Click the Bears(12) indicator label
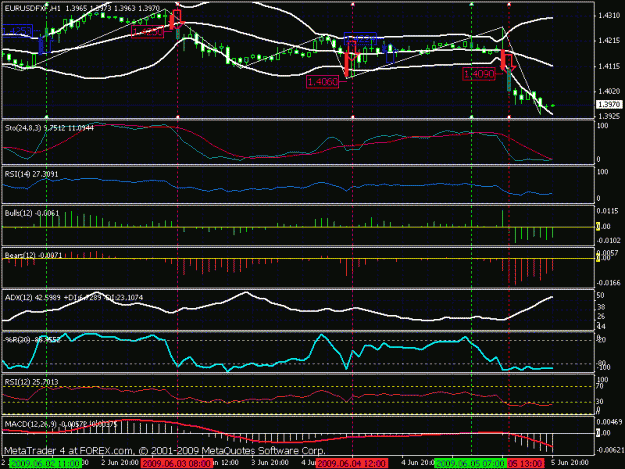The image size is (625, 469). pyautogui.click(x=33, y=255)
